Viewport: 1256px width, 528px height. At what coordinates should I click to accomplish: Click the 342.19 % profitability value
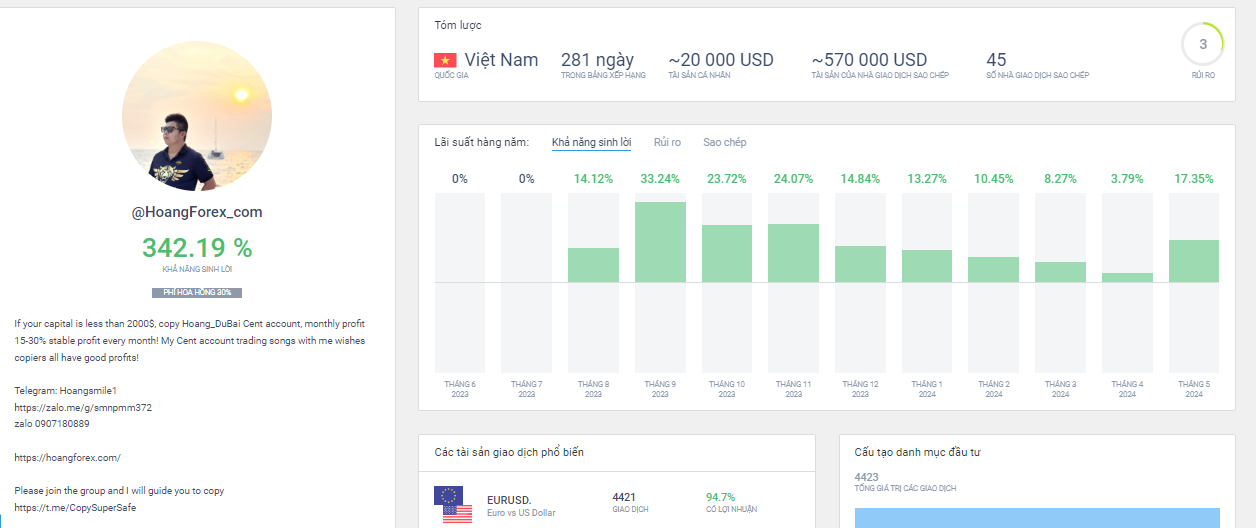click(x=197, y=248)
